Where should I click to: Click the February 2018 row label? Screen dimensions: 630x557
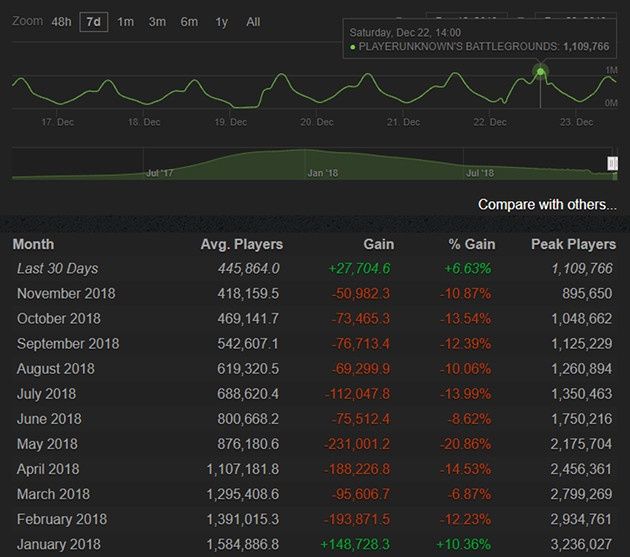[62, 520]
